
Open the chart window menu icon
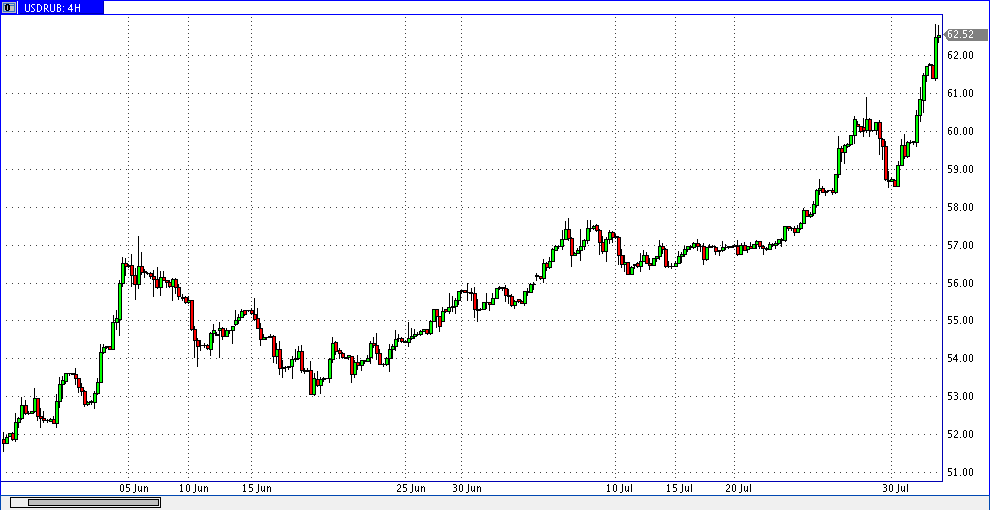click(9, 8)
